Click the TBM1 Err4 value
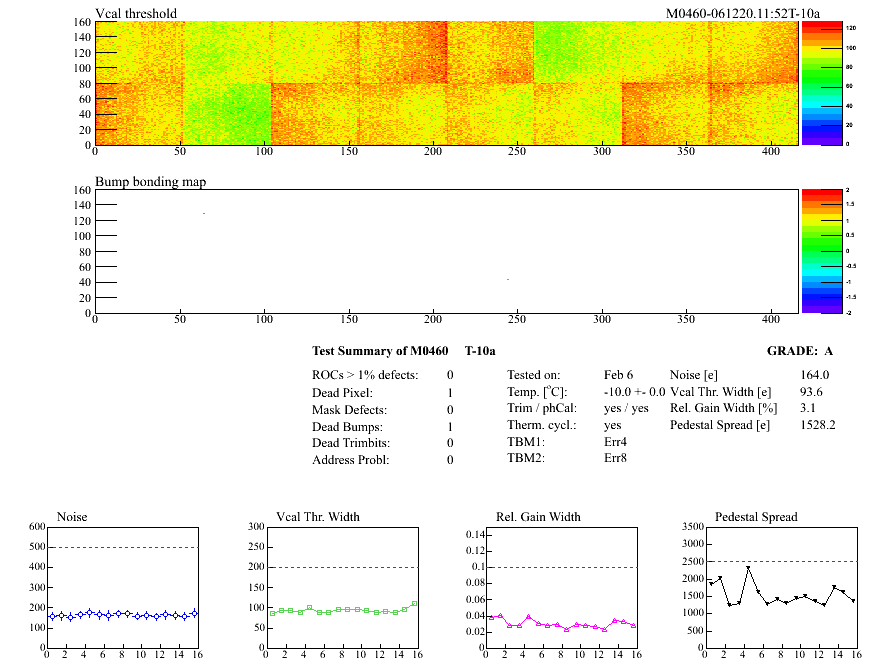896x672 pixels. click(x=618, y=441)
